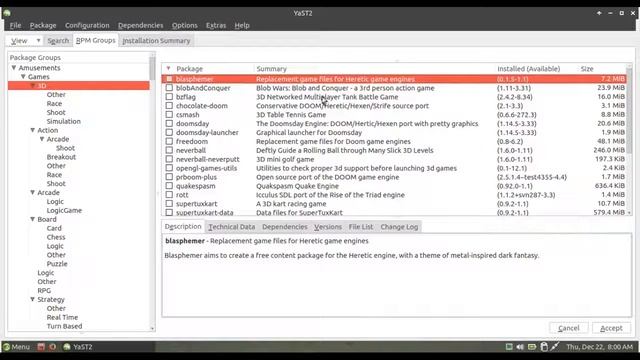Click the status column sort arrow in table header

168,69
